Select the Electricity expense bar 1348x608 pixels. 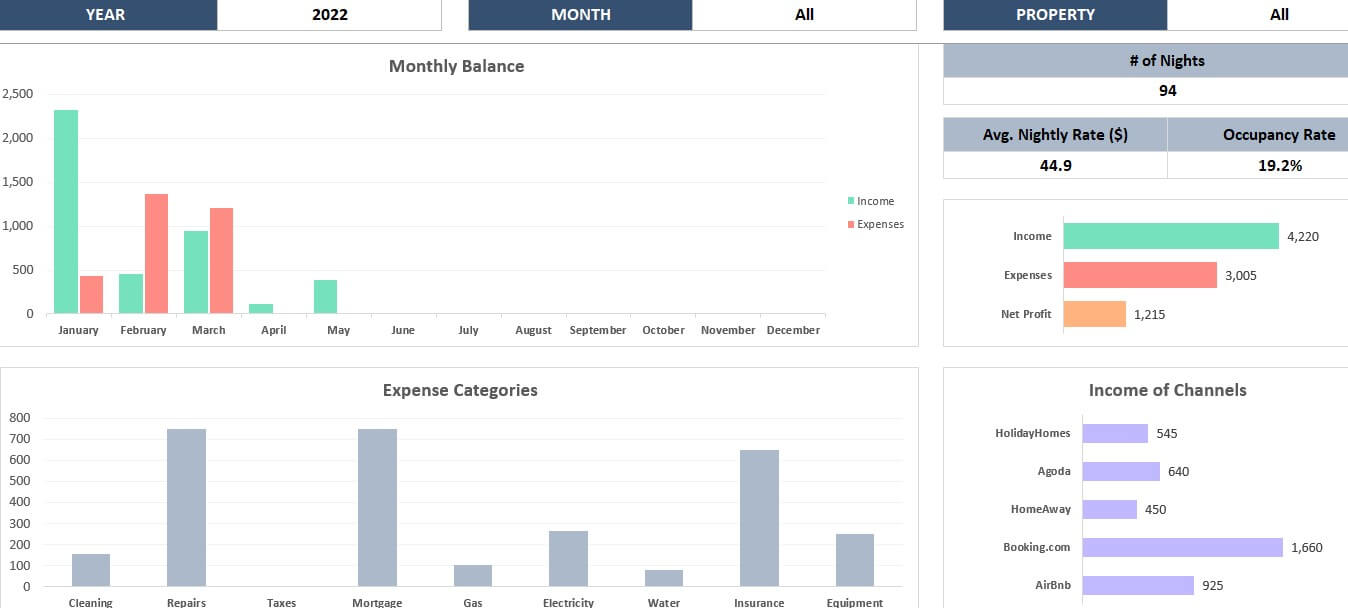[x=568, y=559]
